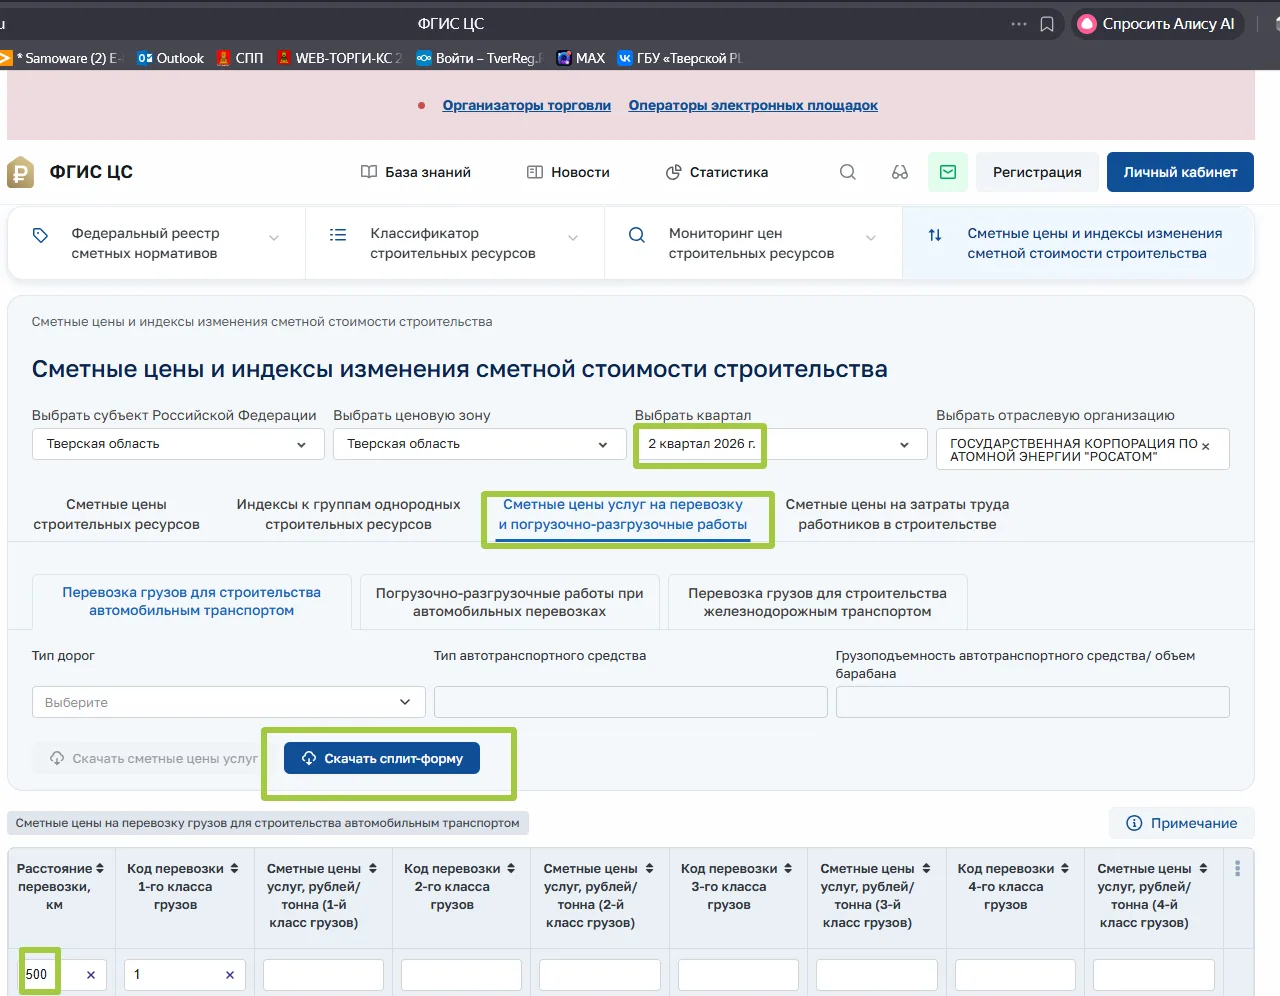Expand Классификатор строительных ресурсов menu
The width and height of the screenshot is (1280, 996).
coord(455,243)
